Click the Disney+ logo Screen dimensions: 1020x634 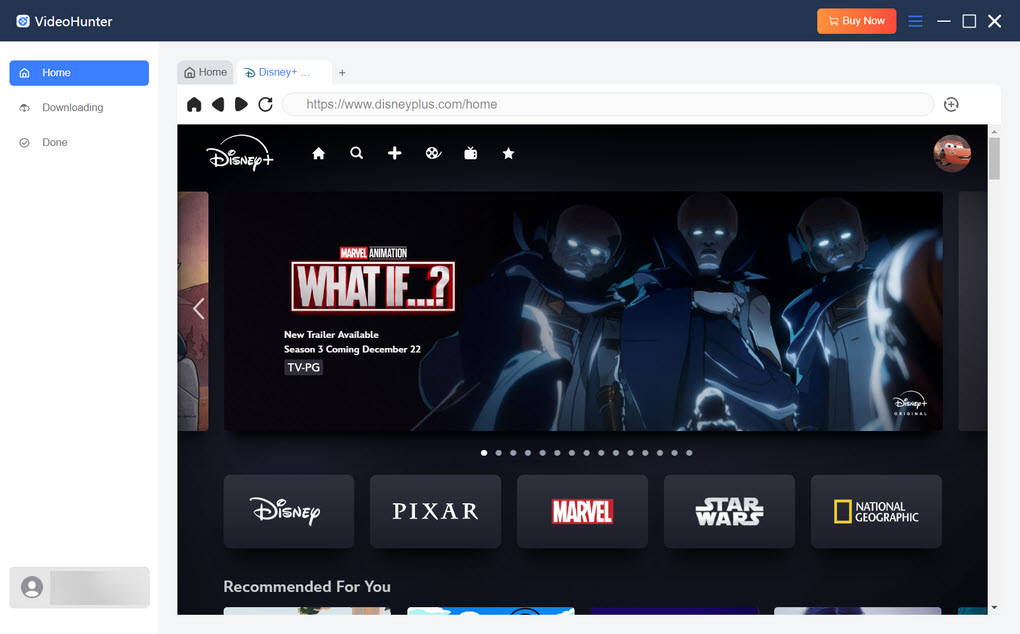(240, 153)
